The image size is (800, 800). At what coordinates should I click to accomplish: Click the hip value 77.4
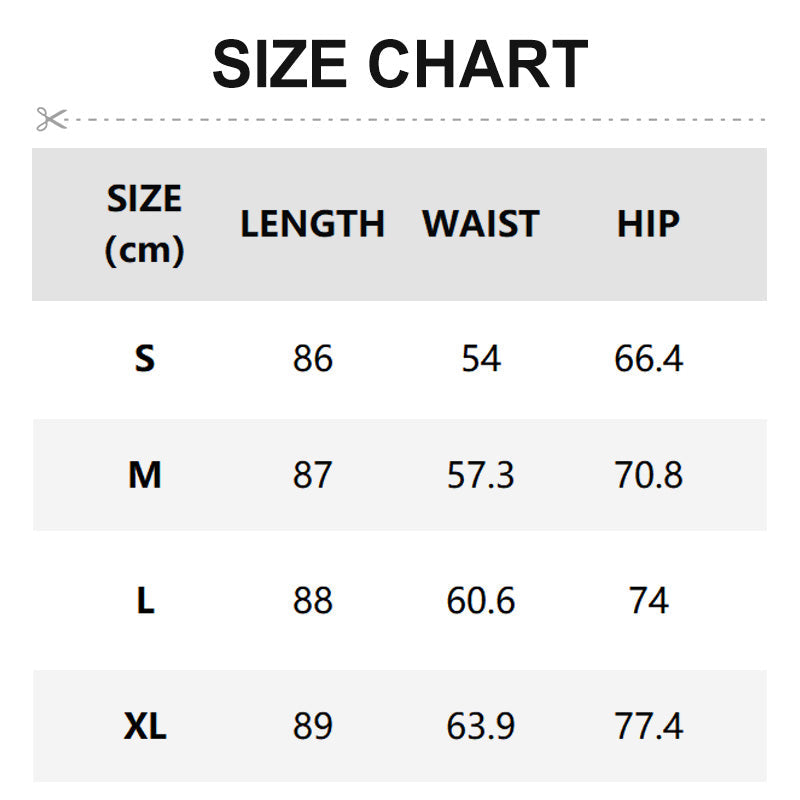pos(648,726)
